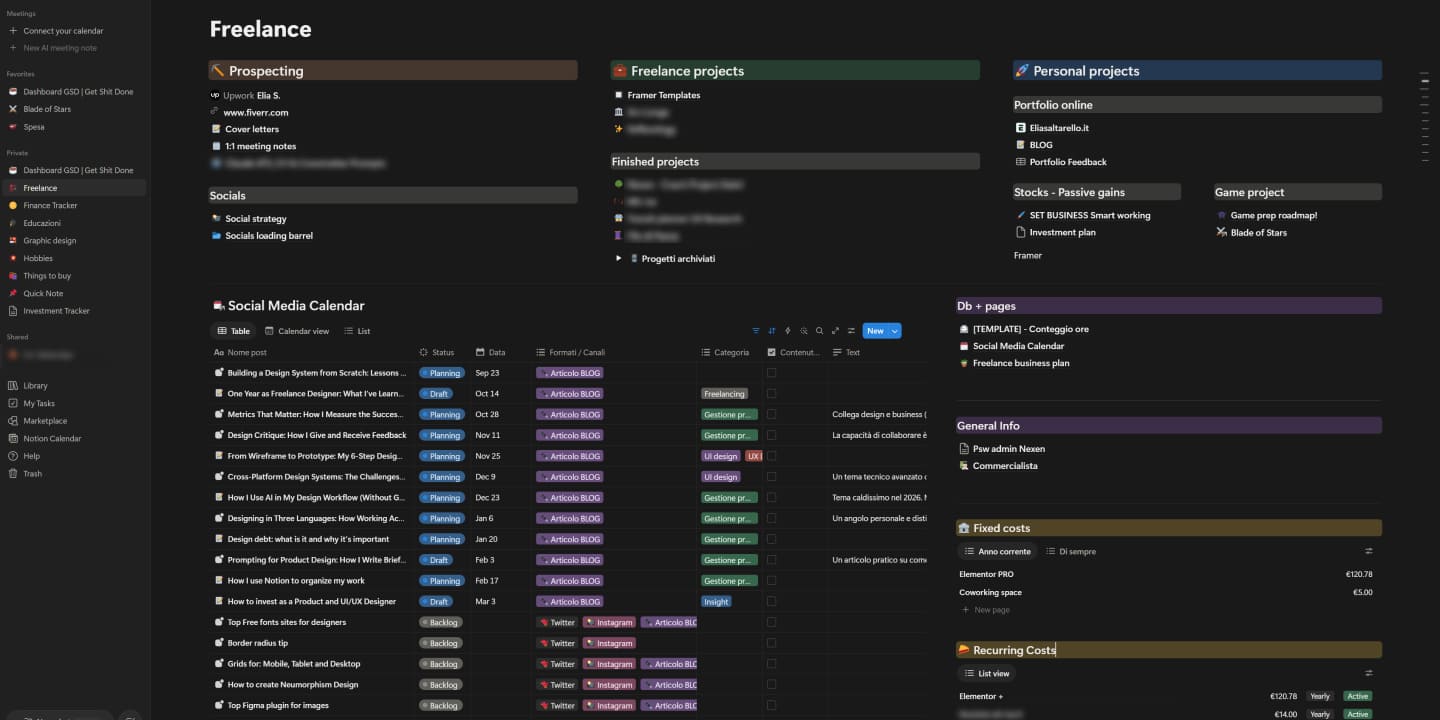The width and height of the screenshot is (1440, 720).
Task: Click the Freelancing category tag
Action: click(x=725, y=394)
